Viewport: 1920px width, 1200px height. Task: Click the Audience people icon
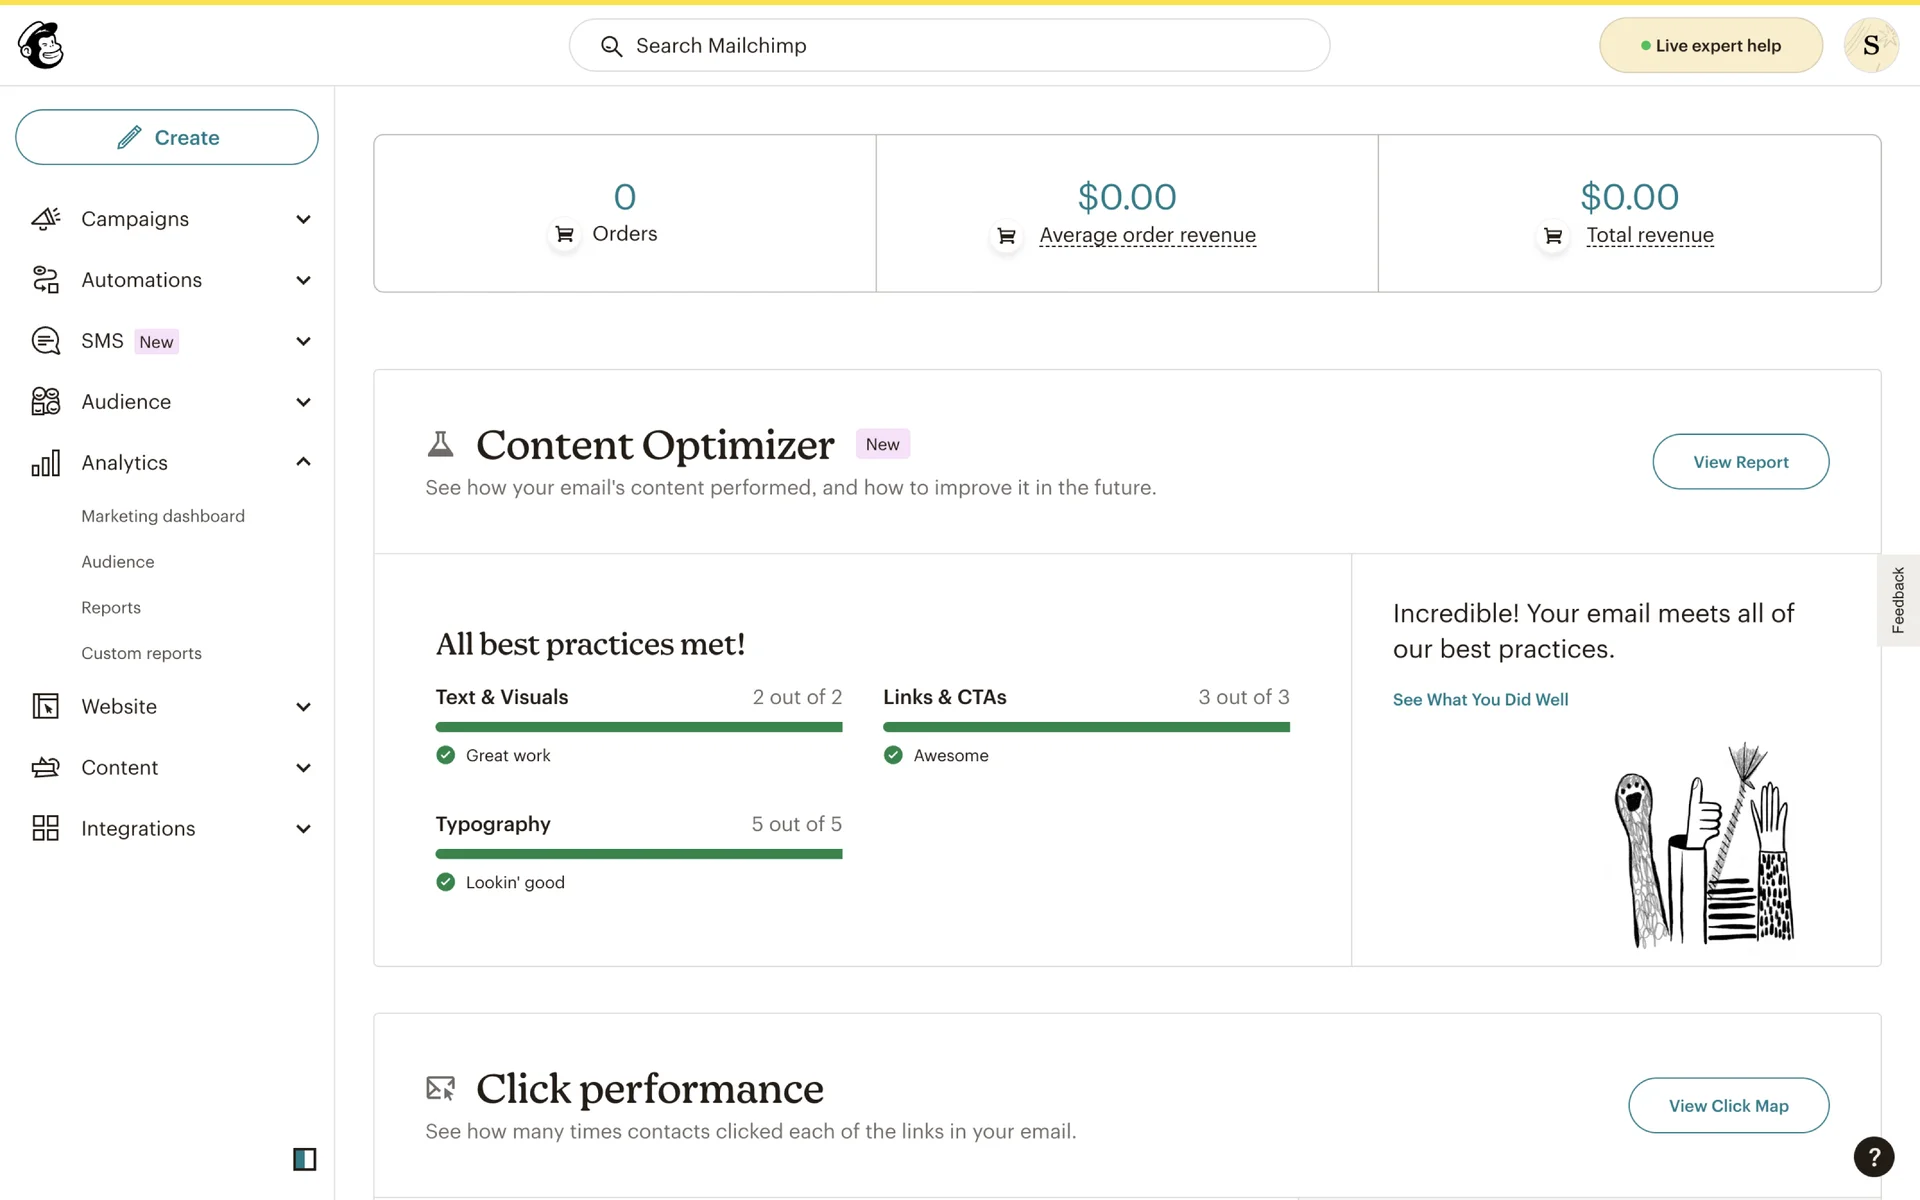46,402
